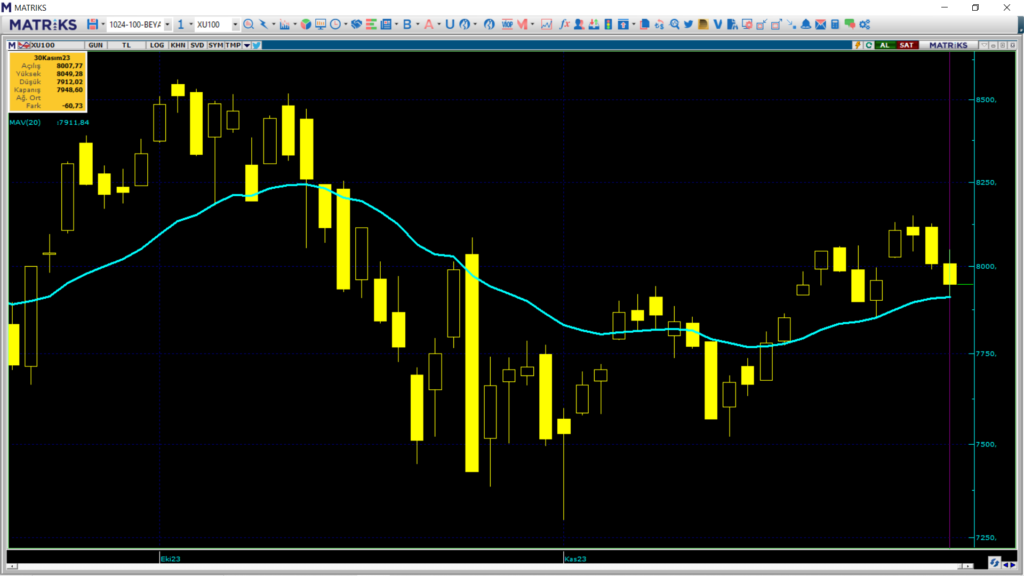Select the GUN period tab
The height and width of the screenshot is (576, 1024).
96,45
